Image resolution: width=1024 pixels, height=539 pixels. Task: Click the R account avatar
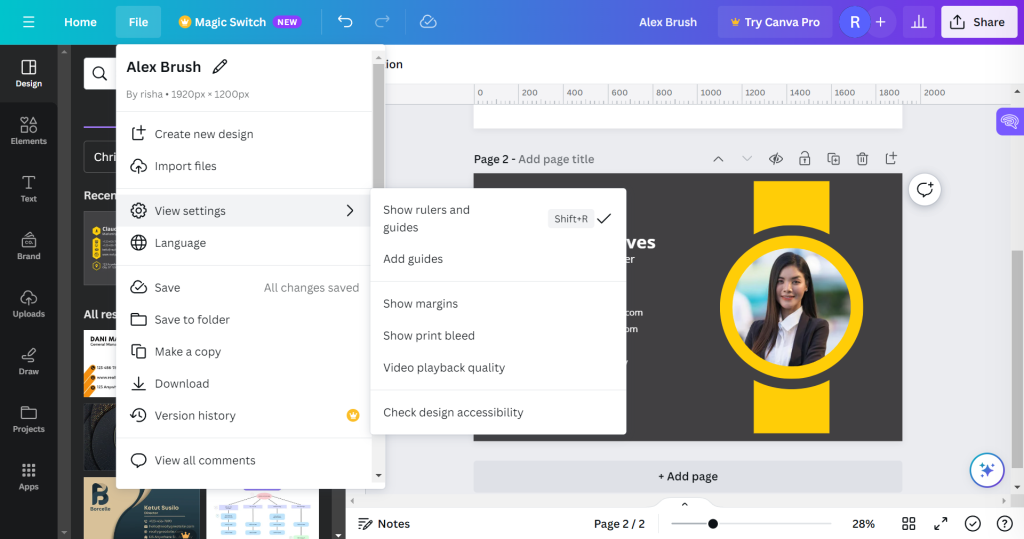pyautogui.click(x=854, y=22)
